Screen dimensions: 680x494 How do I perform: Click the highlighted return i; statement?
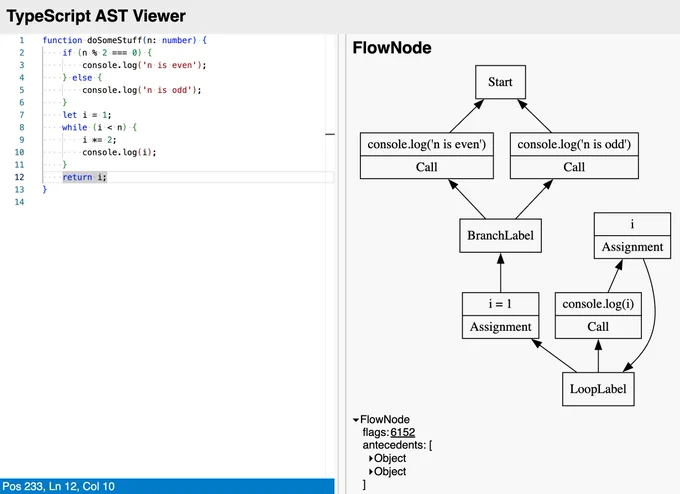[85, 177]
